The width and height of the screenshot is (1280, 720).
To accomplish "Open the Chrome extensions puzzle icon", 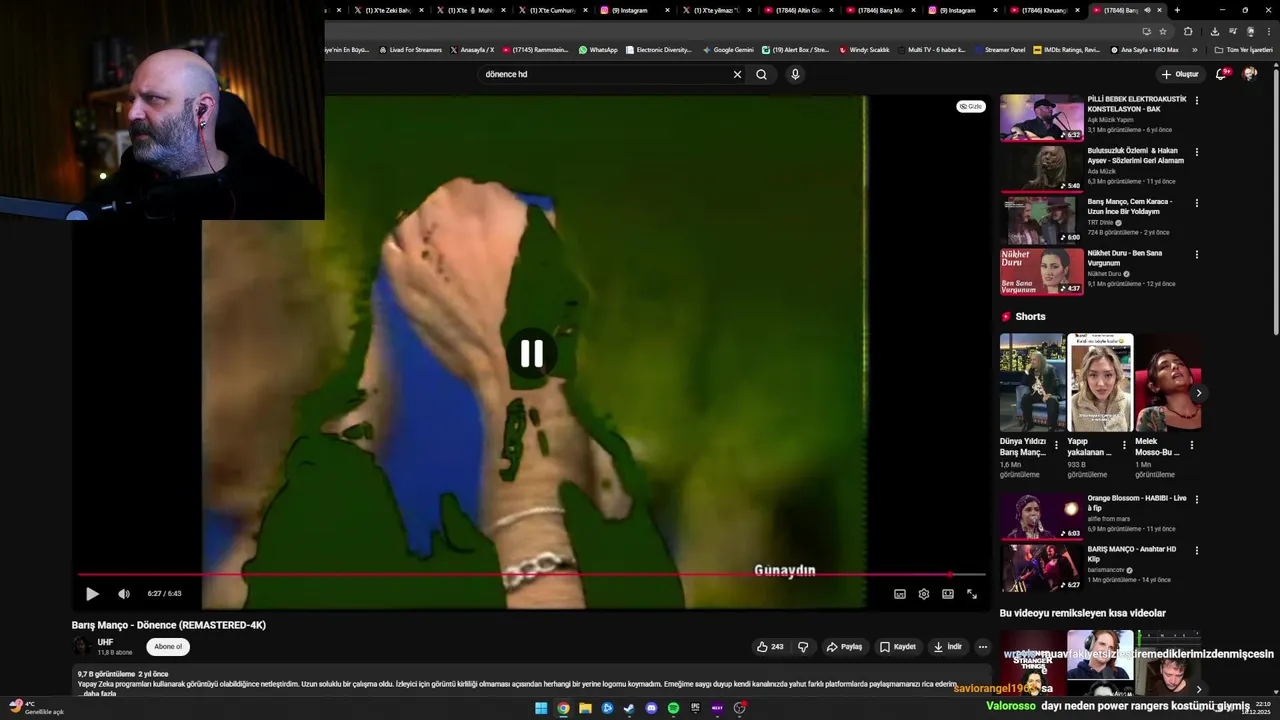I will pyautogui.click(x=1188, y=31).
